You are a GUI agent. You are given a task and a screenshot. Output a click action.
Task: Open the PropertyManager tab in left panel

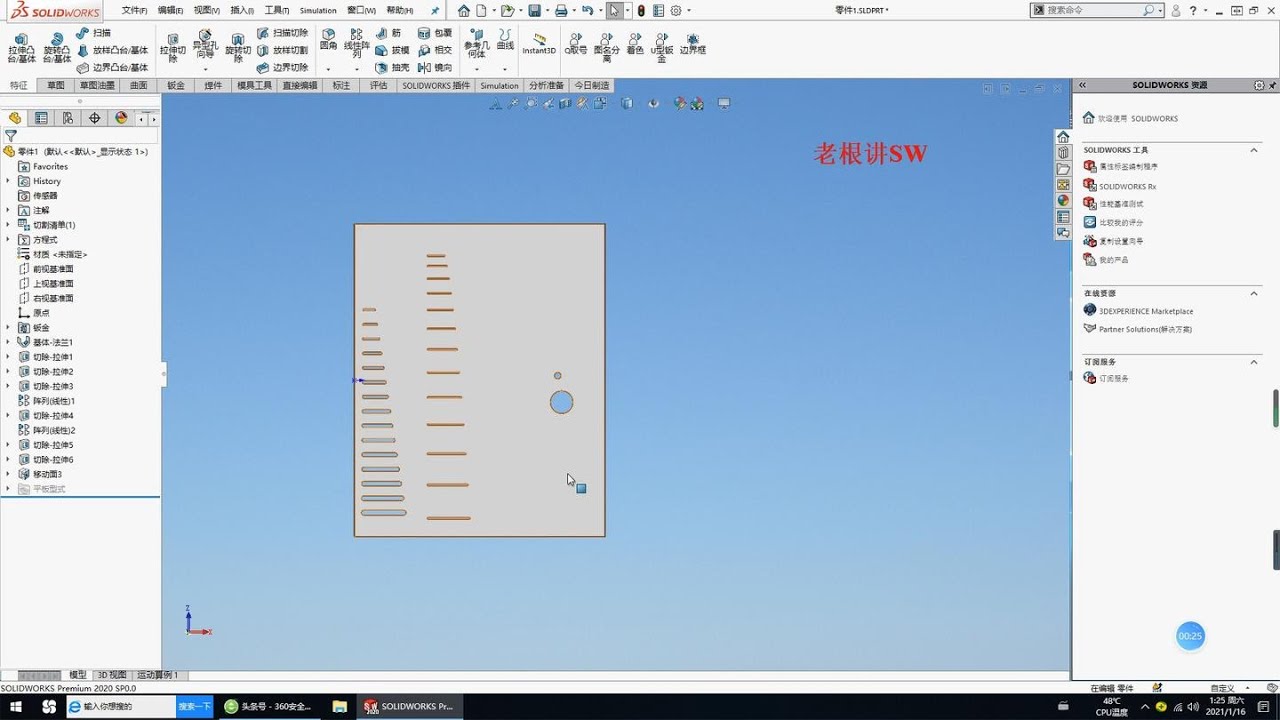pyautogui.click(x=41, y=118)
